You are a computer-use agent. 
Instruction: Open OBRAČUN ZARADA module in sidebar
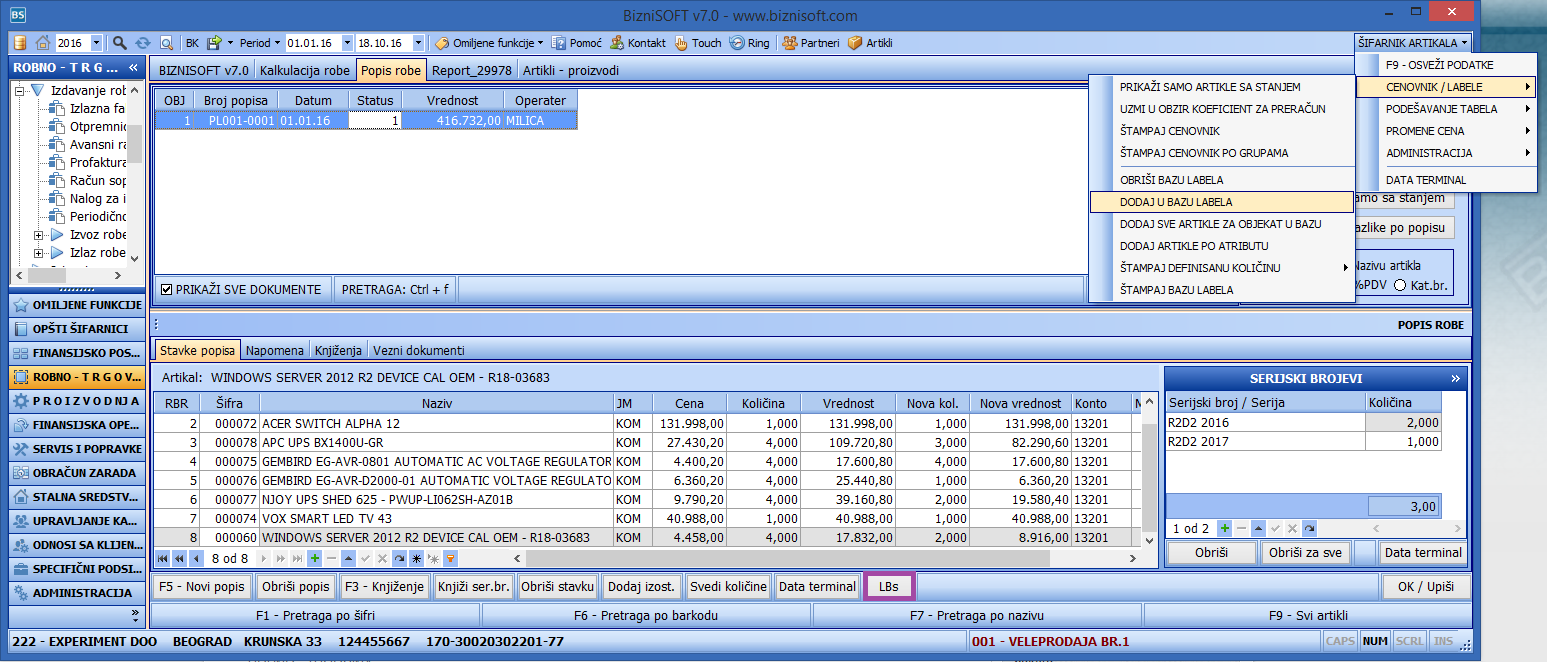point(76,472)
